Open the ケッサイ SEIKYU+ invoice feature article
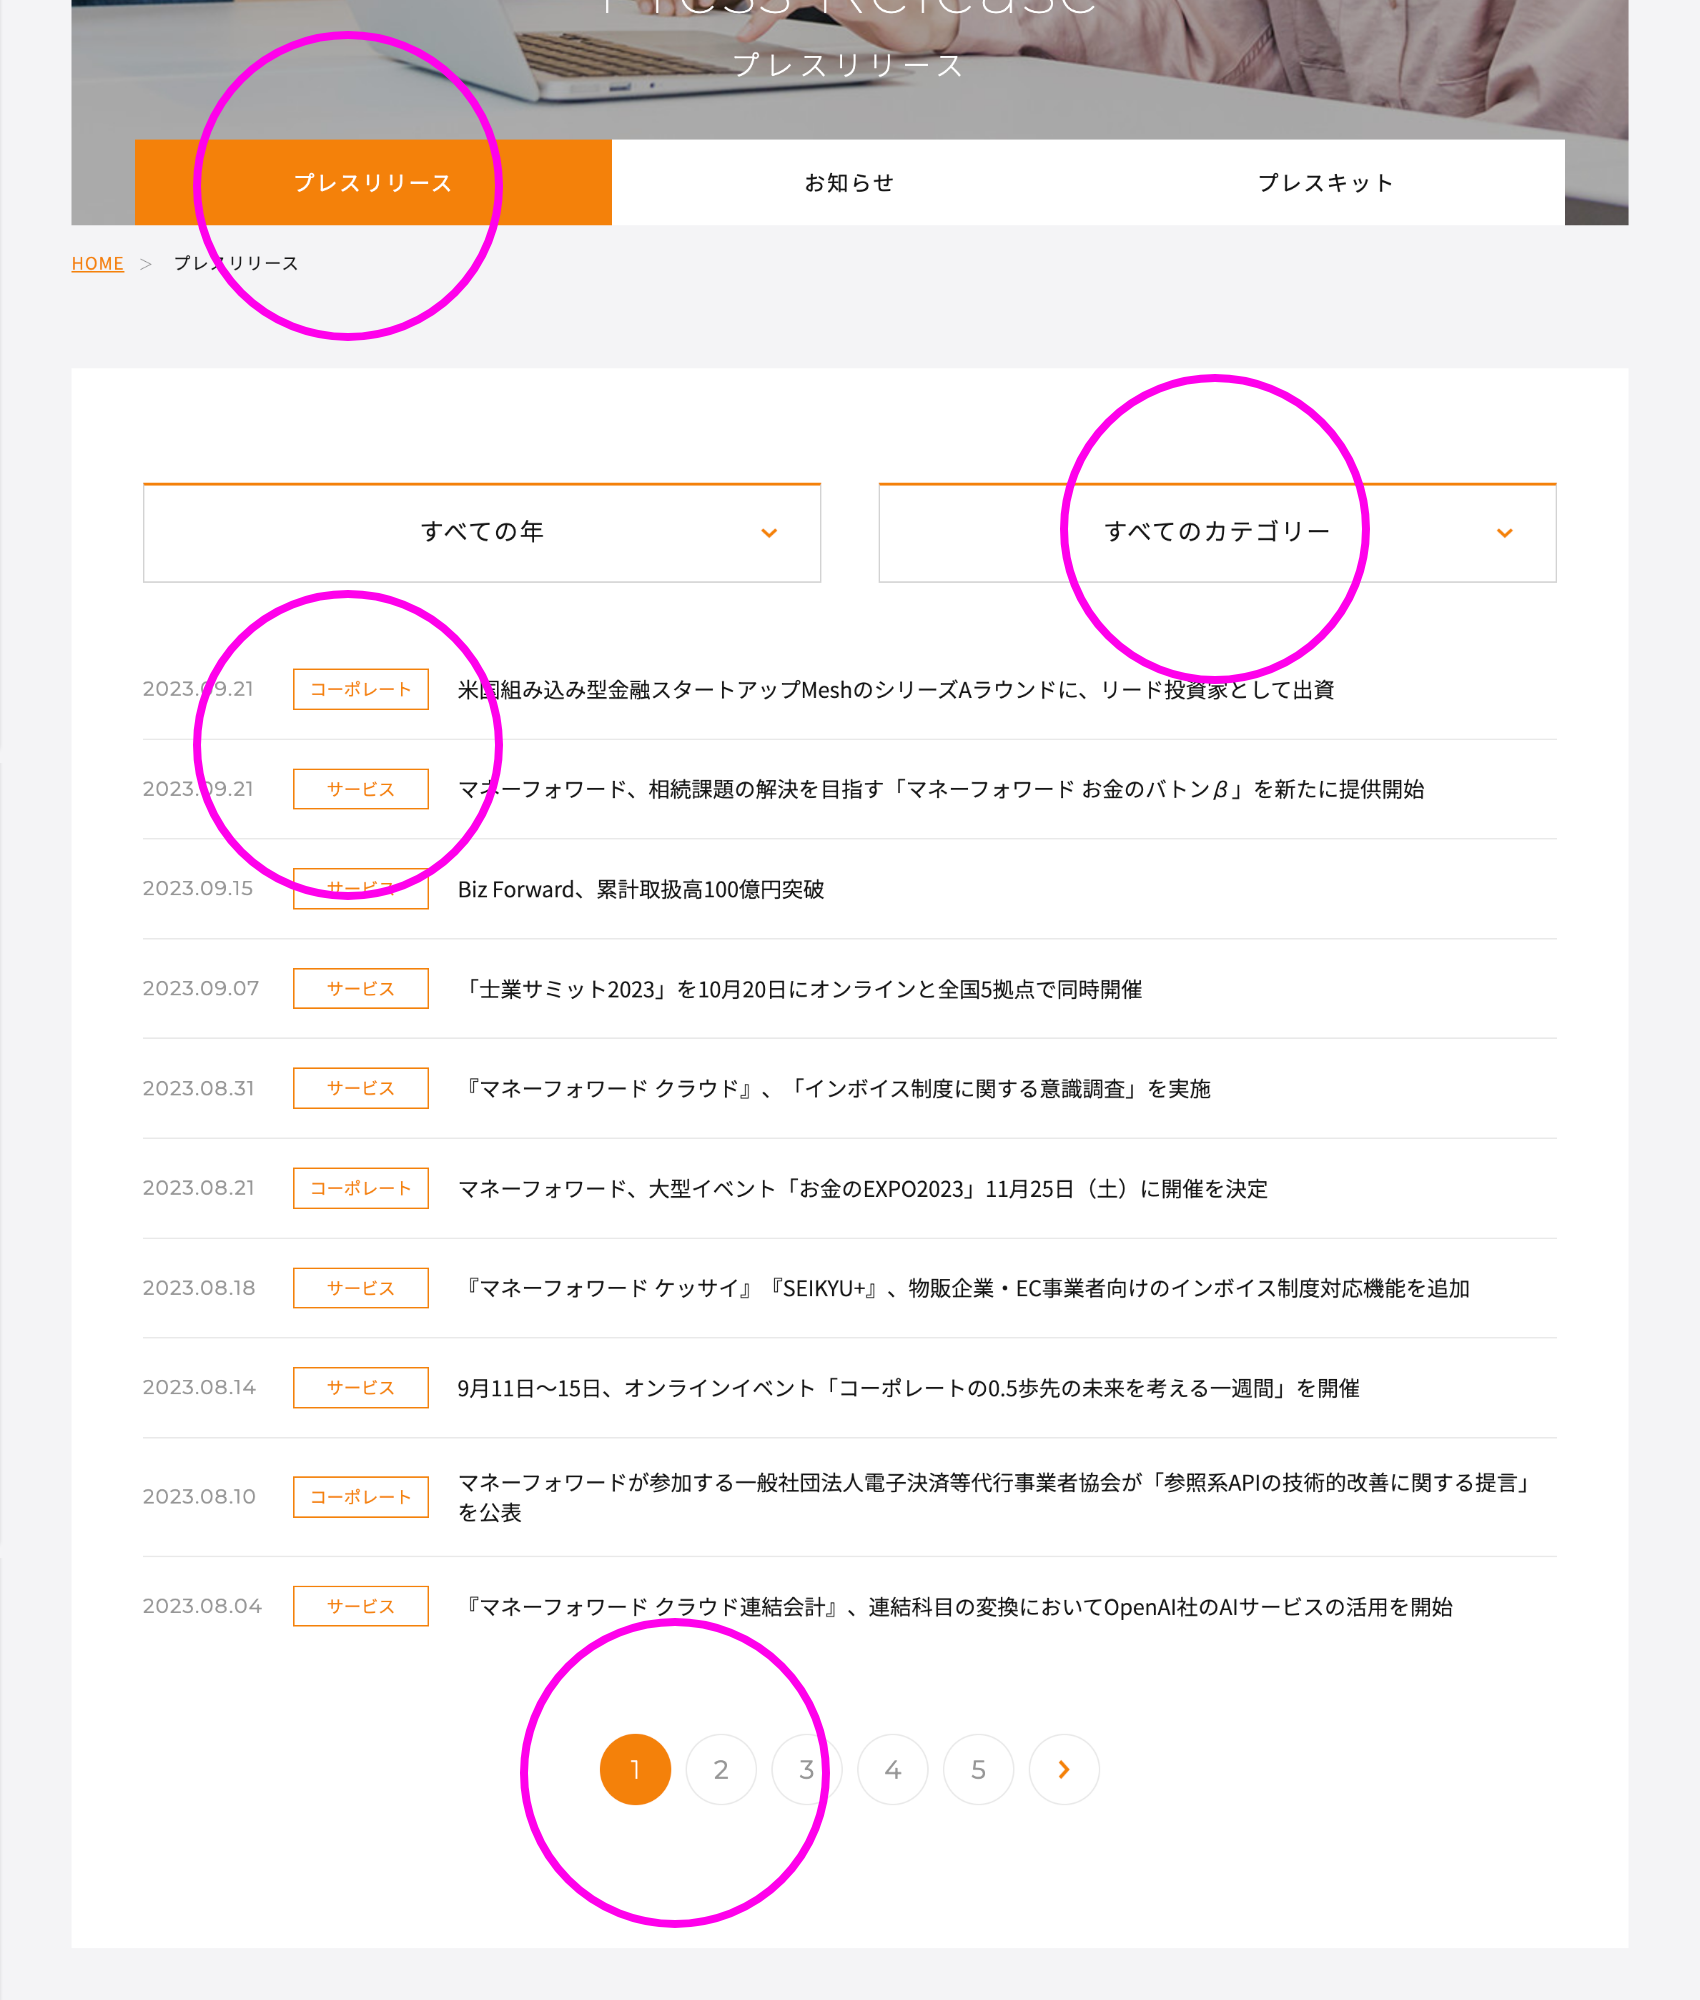The image size is (1700, 2000). coord(964,1288)
